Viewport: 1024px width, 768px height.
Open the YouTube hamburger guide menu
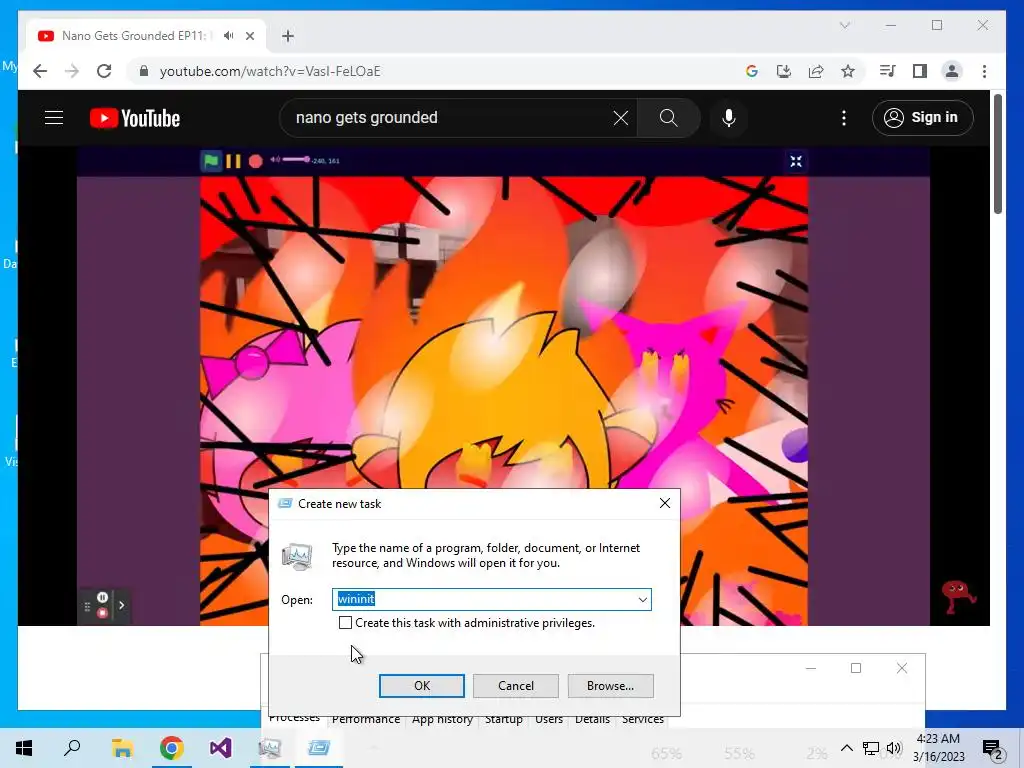(x=54, y=118)
